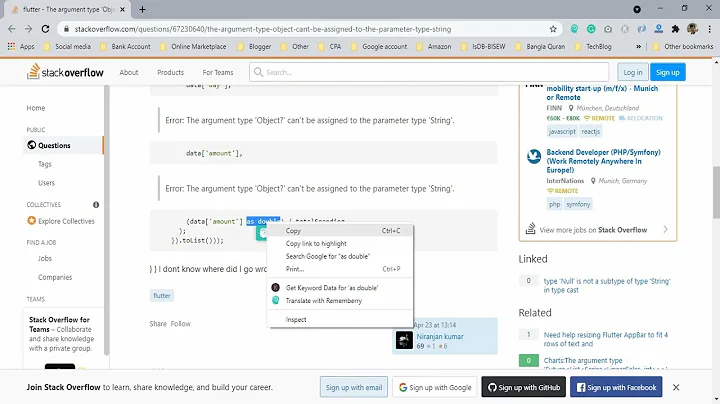Open the Social media bookmark folder
This screenshot has height=404, width=720.
coord(67,46)
